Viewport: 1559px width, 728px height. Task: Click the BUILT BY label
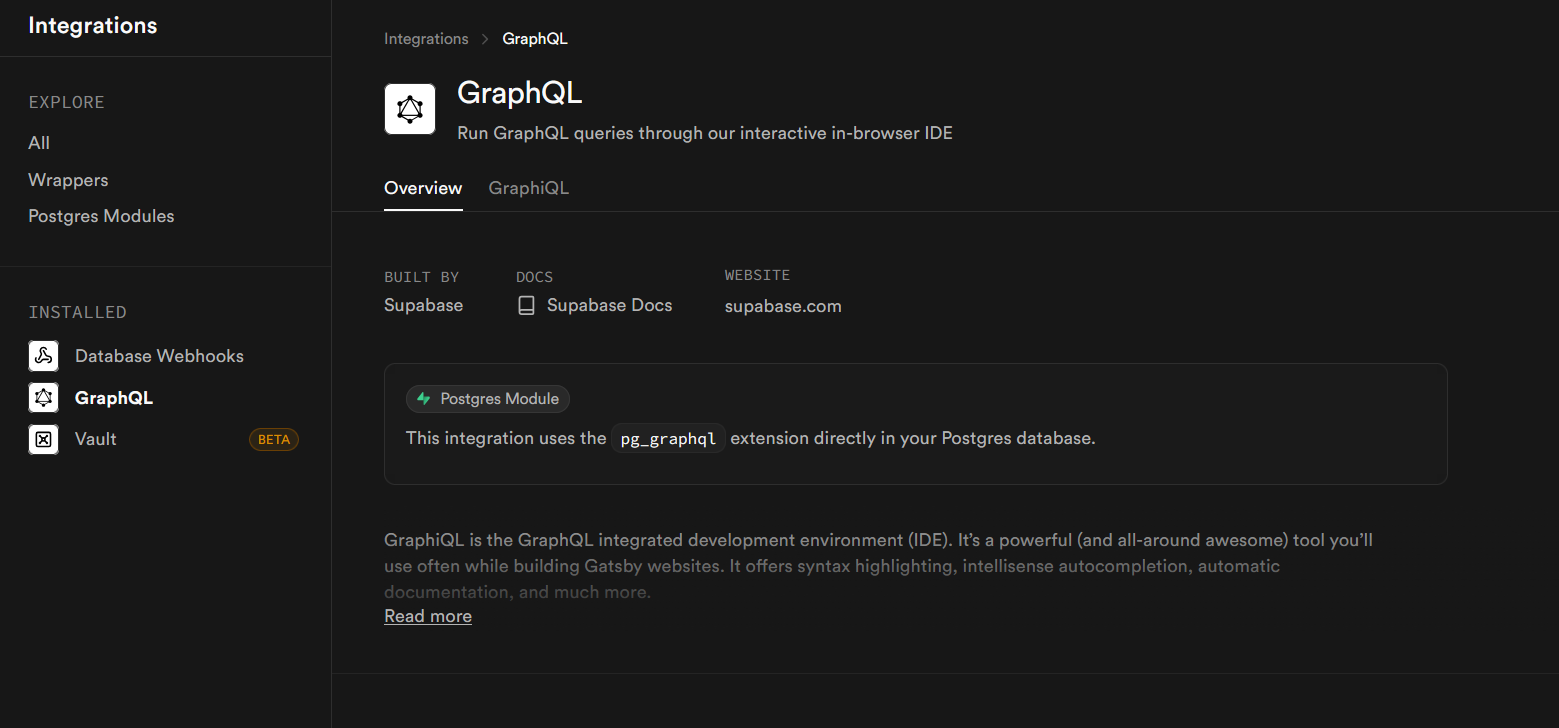tap(421, 277)
